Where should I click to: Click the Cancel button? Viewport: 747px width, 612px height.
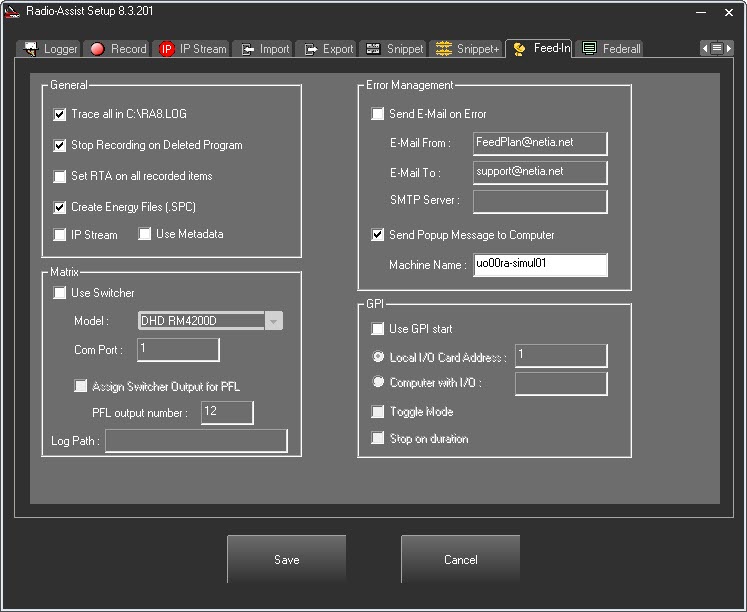[x=460, y=560]
